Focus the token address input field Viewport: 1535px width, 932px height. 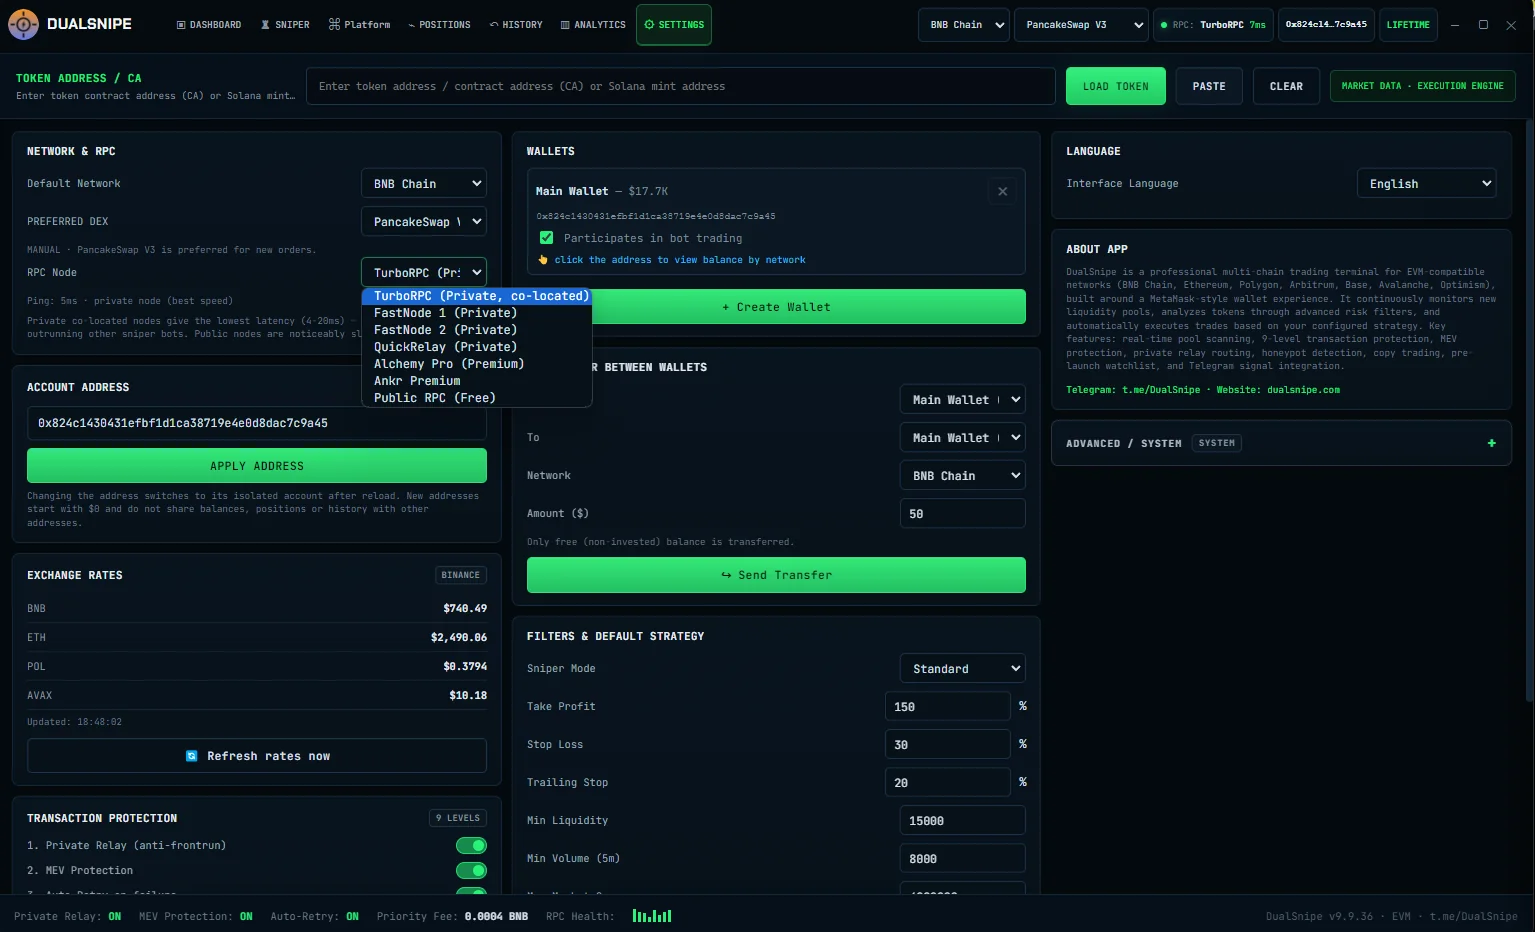pyautogui.click(x=681, y=86)
